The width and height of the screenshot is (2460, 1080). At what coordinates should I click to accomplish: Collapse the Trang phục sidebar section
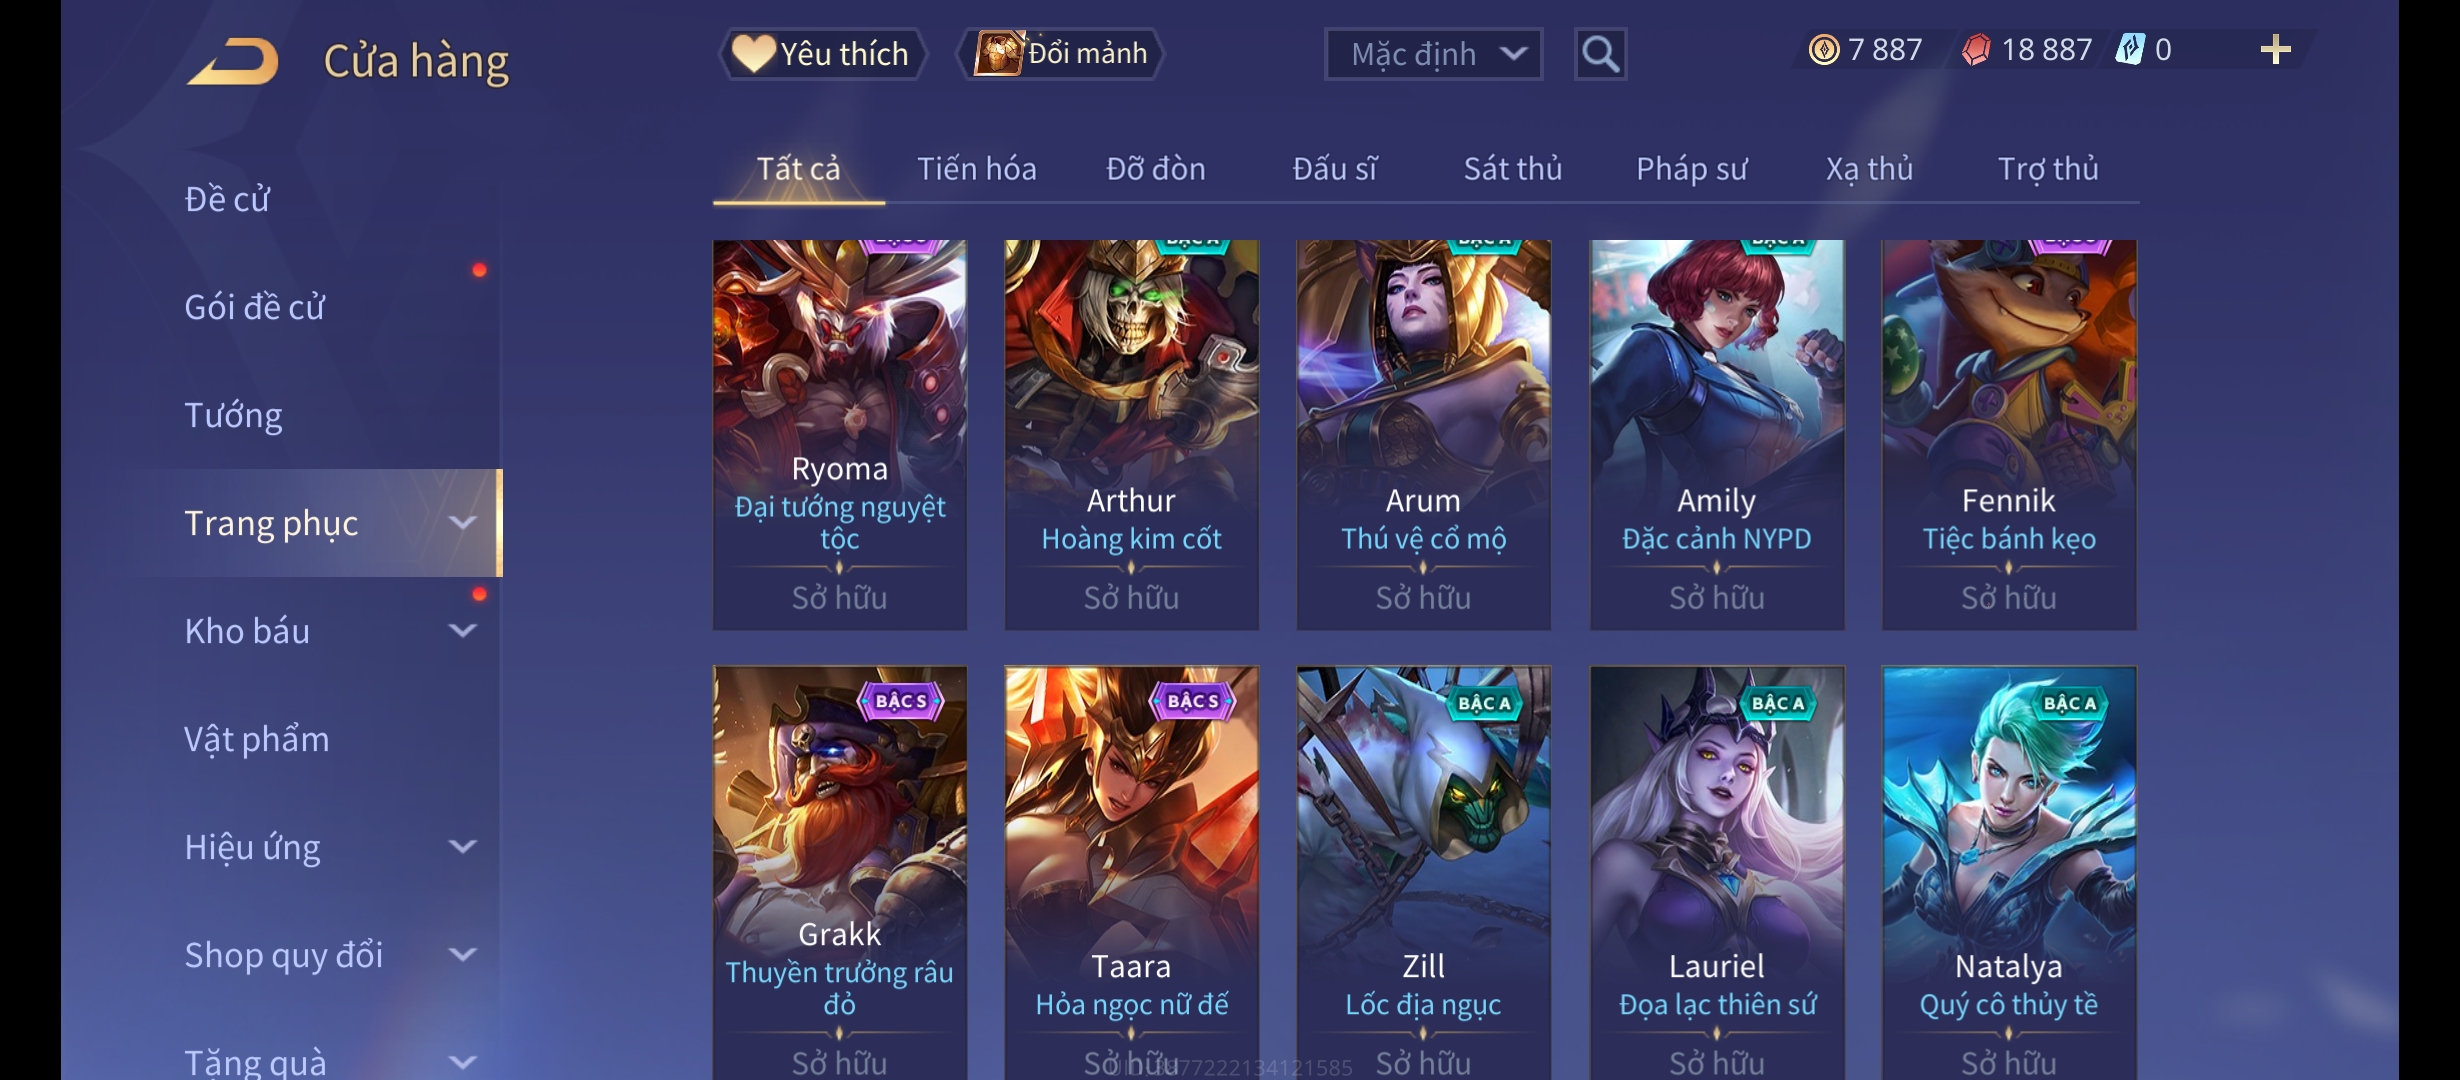pos(462,523)
